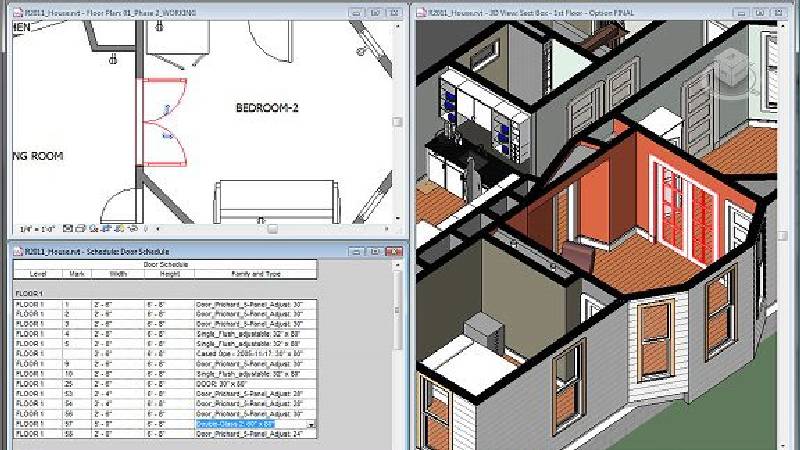This screenshot has width=800, height=450.
Task: Click the last row's Door_Prichard Adjust: 24" cell
Action: [256, 434]
